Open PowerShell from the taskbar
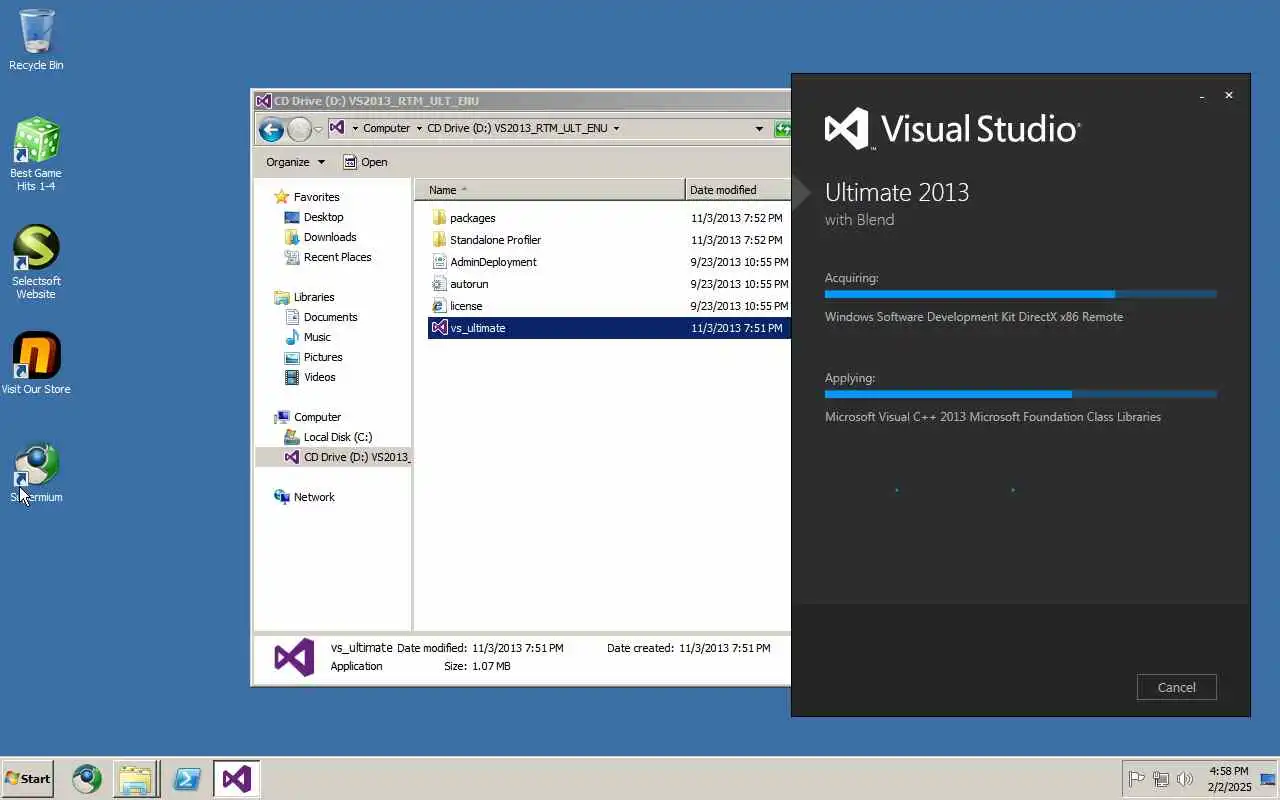This screenshot has height=800, width=1280. 186,778
